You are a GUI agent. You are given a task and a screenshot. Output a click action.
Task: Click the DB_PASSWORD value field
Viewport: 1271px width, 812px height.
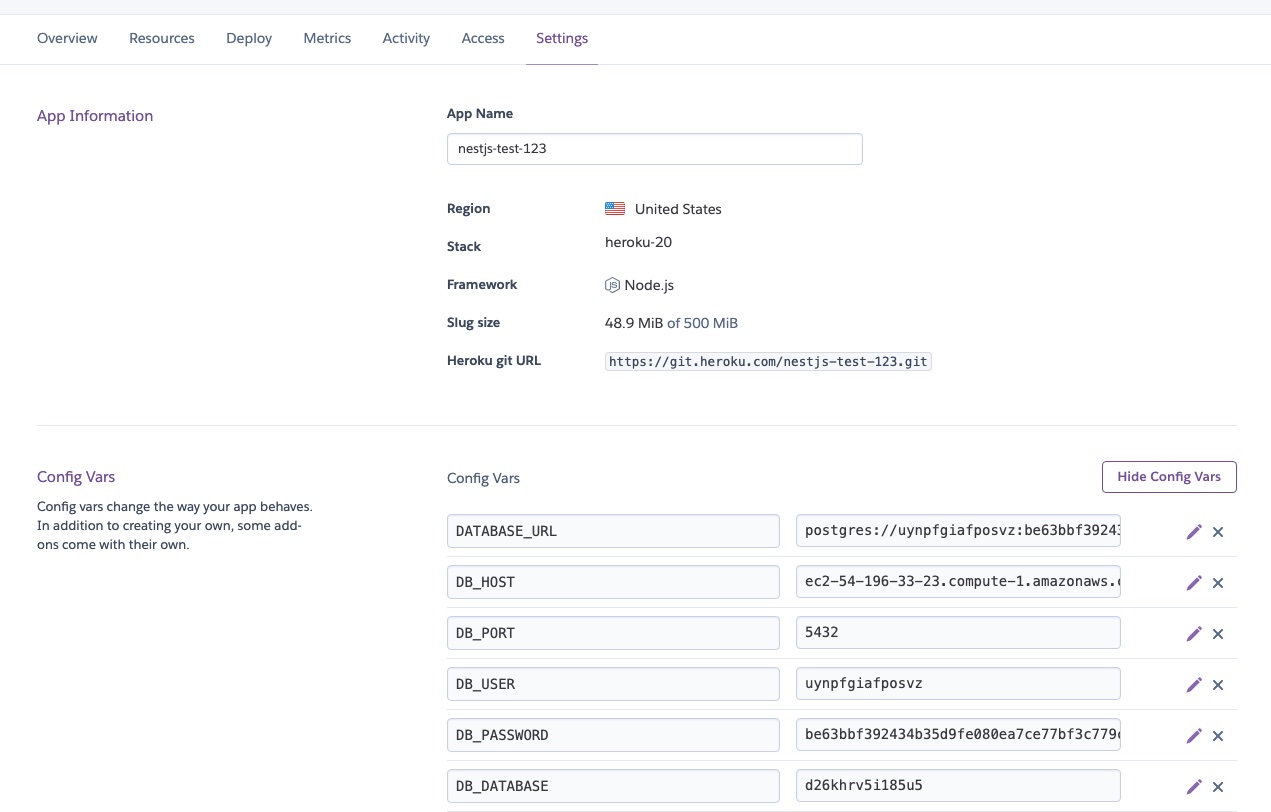[x=958, y=735]
